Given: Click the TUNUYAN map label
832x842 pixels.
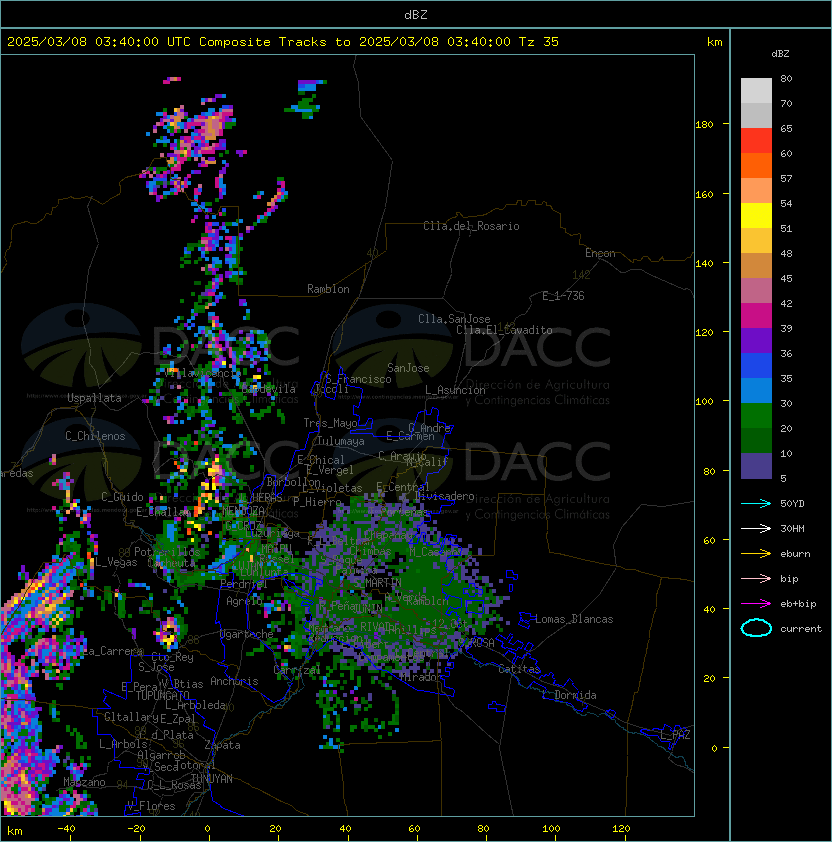Looking at the screenshot, I should coord(212,779).
